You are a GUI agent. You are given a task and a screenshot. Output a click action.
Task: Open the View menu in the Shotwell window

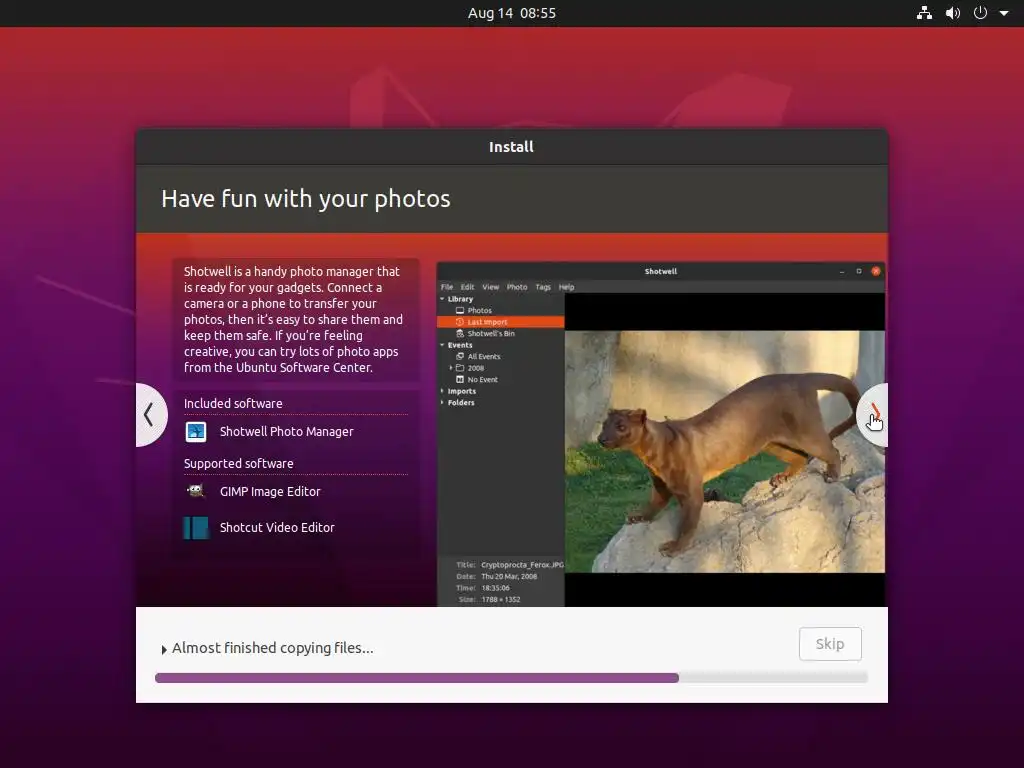pyautogui.click(x=490, y=287)
